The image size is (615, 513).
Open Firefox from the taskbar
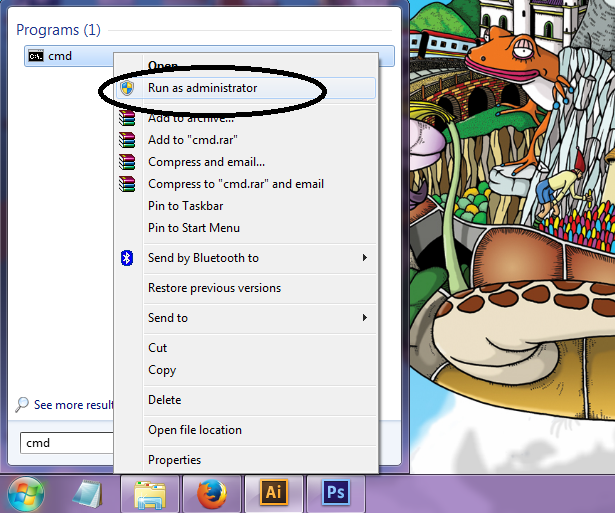[212, 493]
